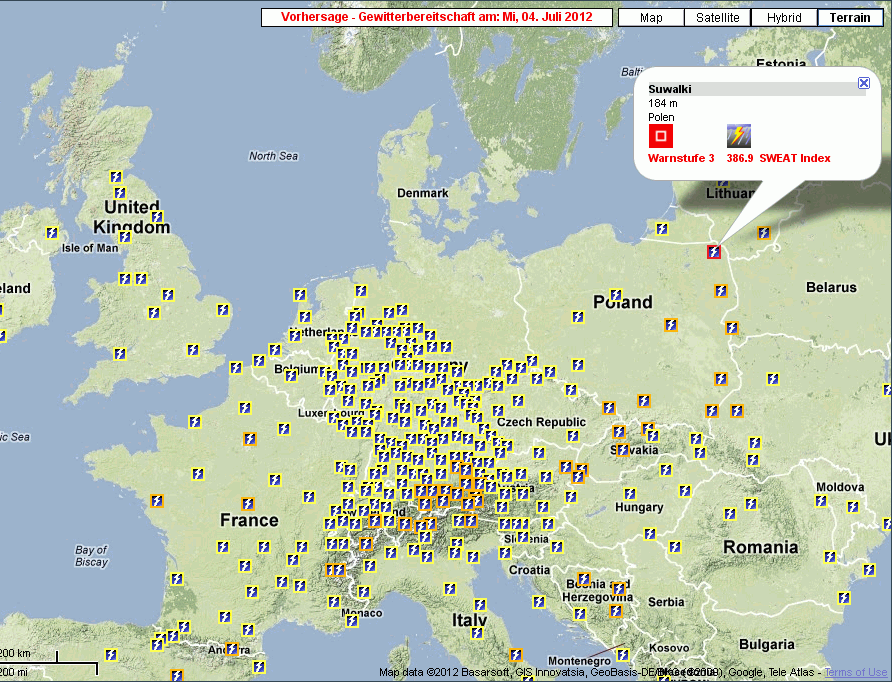Select the orange marker on France's Atlantic coast
Image resolution: width=892 pixels, height=682 pixels.
tap(157, 501)
